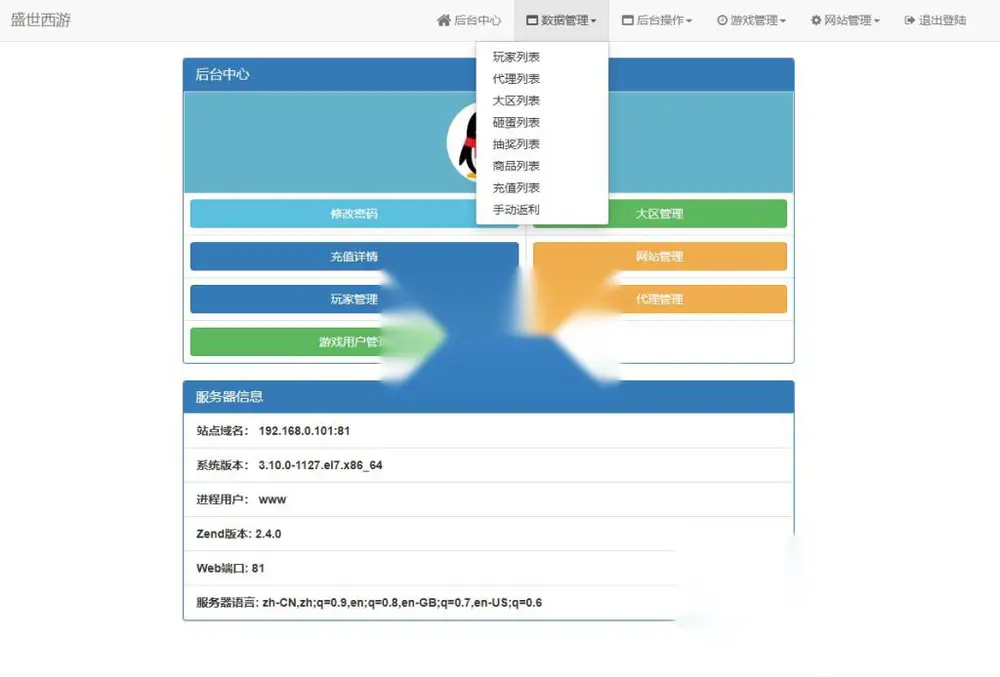Click the 服务器语言 zh-CN row
The image size is (1000, 677).
tap(489, 603)
